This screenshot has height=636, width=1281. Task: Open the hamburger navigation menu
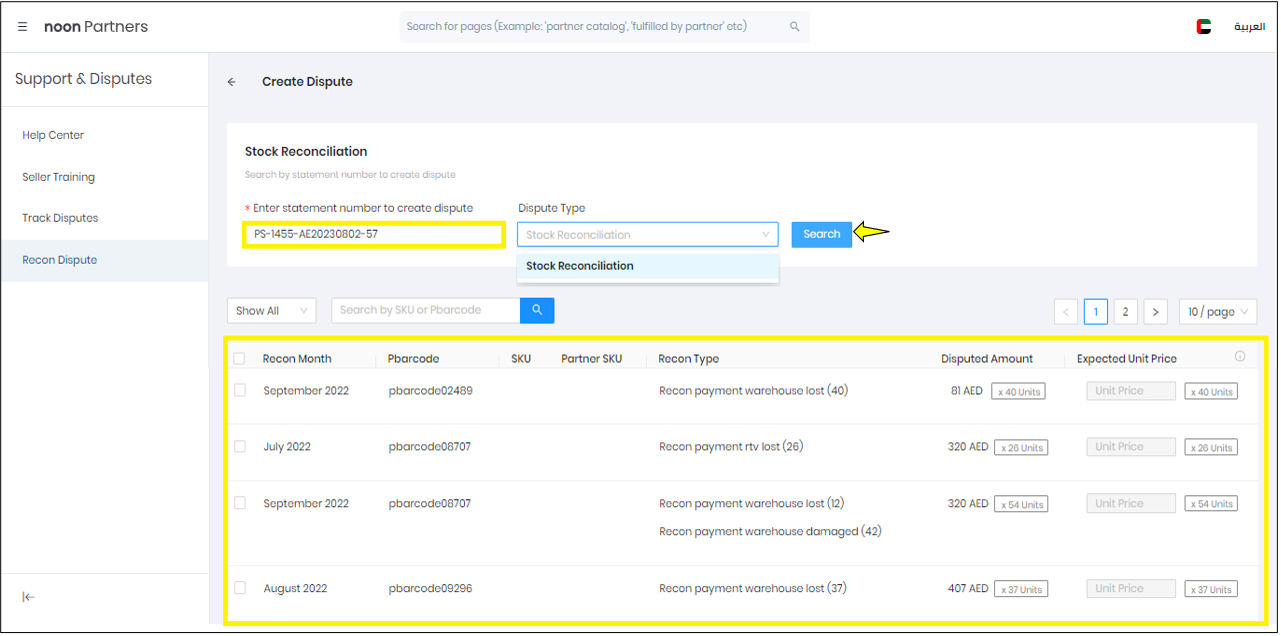point(22,26)
